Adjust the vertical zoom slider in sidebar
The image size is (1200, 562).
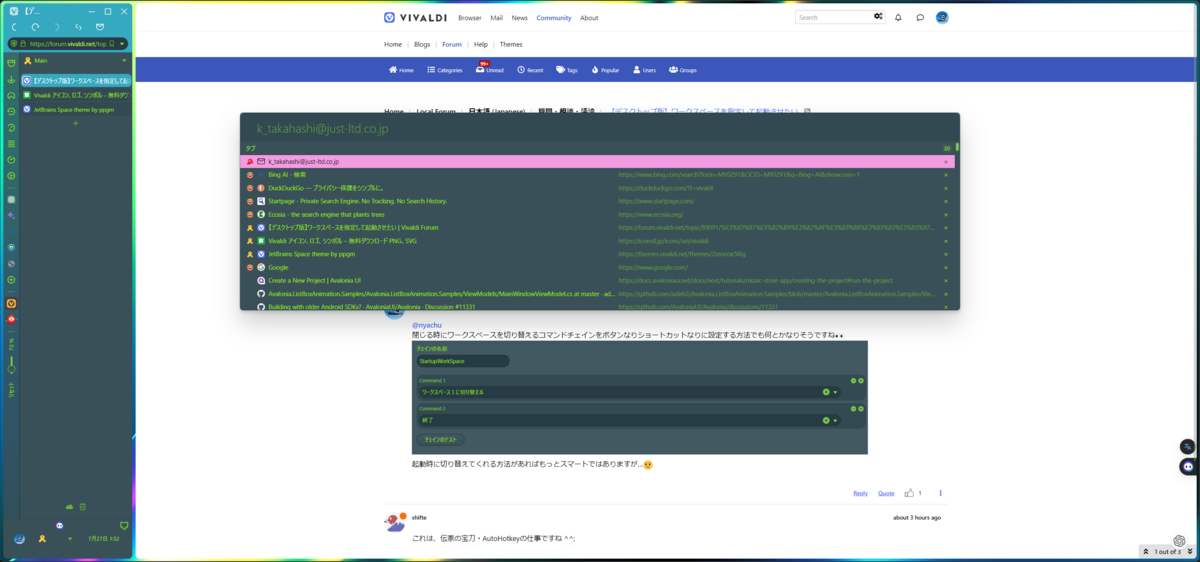point(11,365)
